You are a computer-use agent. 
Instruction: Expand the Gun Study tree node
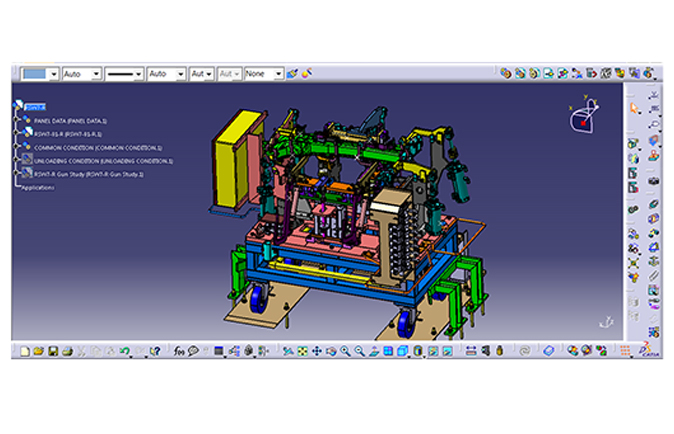(16, 173)
